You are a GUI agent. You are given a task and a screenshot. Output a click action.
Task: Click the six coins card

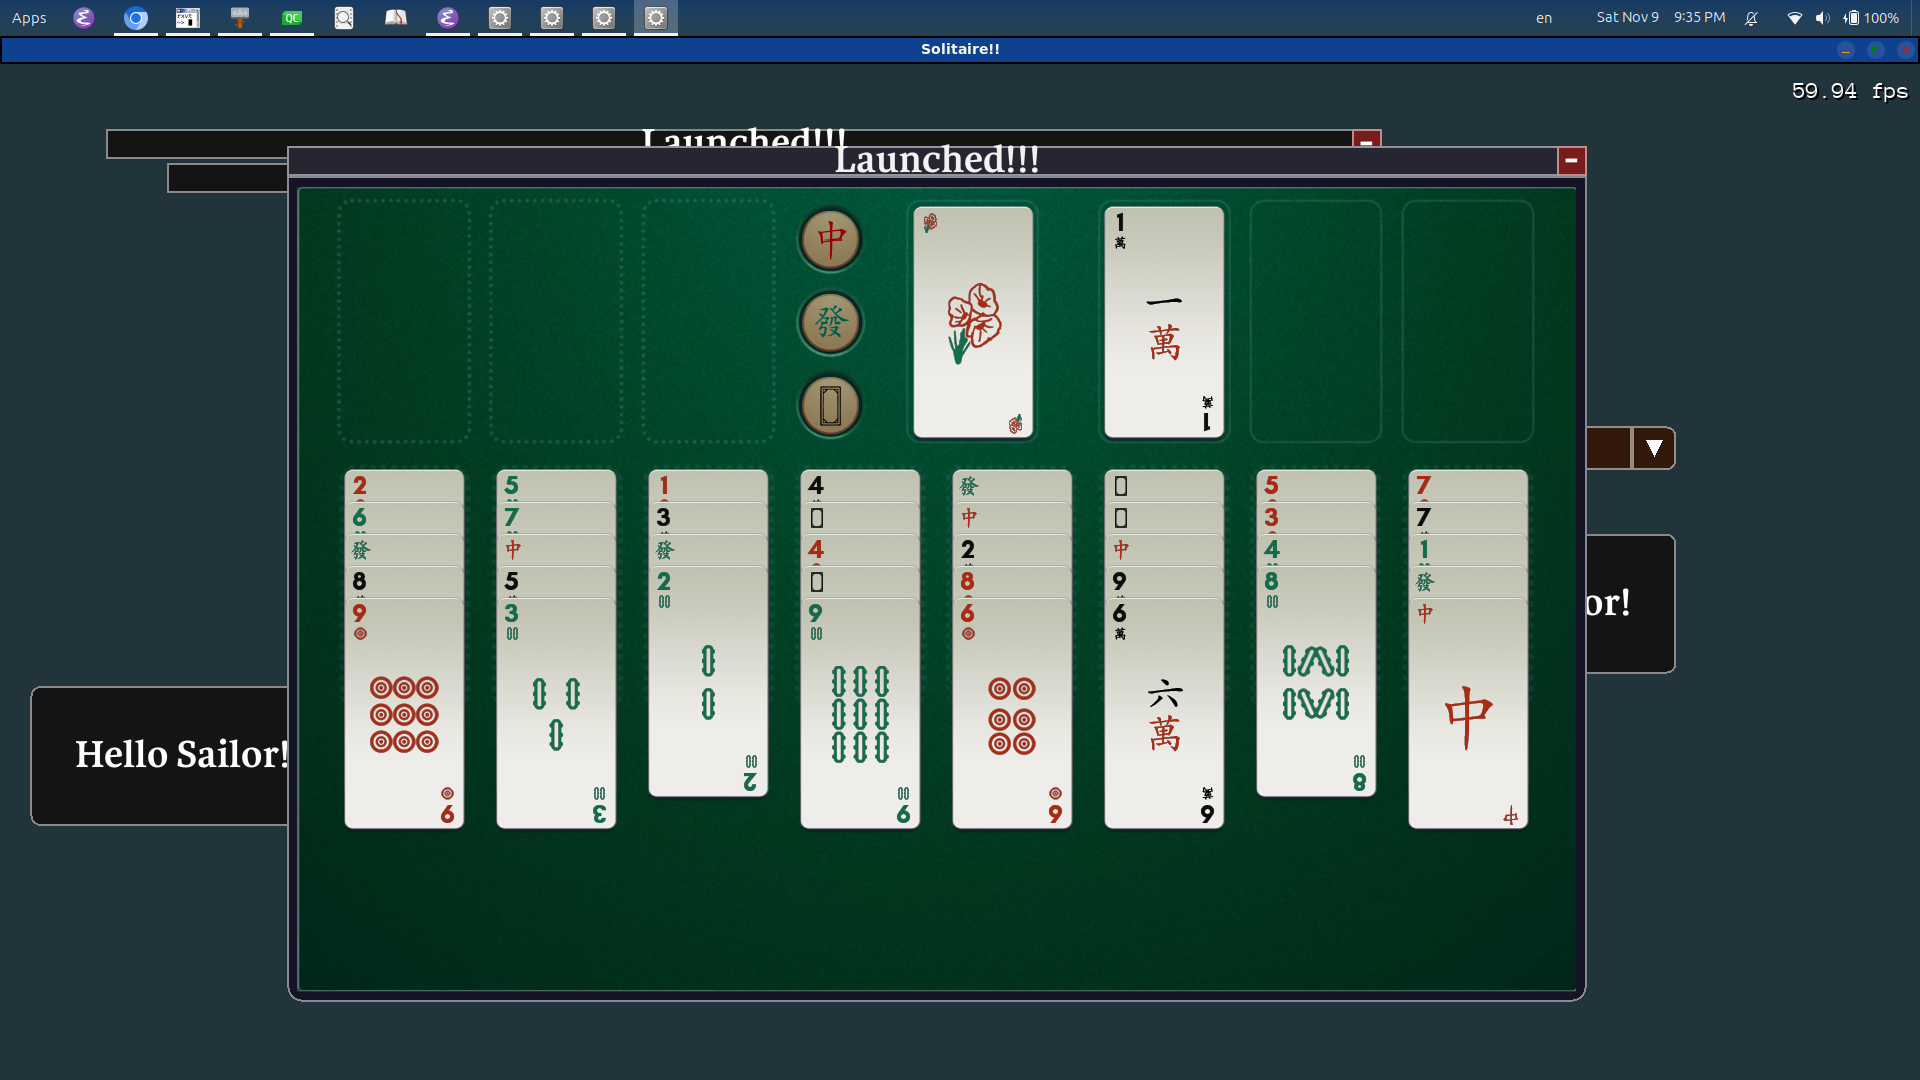tap(1011, 715)
